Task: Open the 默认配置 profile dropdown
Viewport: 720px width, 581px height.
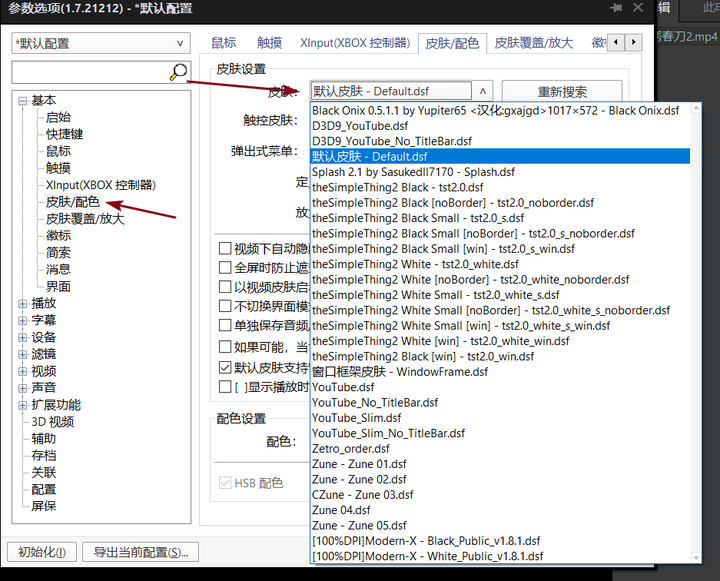Action: (x=101, y=44)
